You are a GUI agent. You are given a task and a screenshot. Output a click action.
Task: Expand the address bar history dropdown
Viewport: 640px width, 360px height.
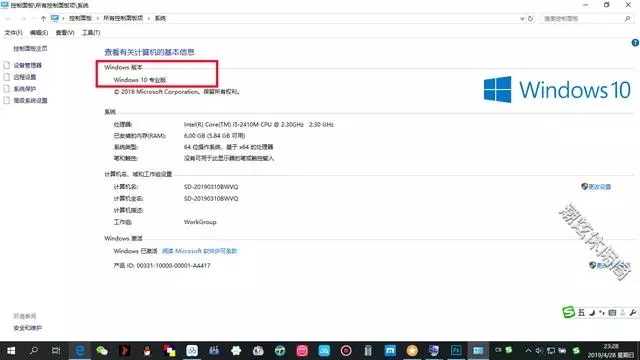[522, 18]
